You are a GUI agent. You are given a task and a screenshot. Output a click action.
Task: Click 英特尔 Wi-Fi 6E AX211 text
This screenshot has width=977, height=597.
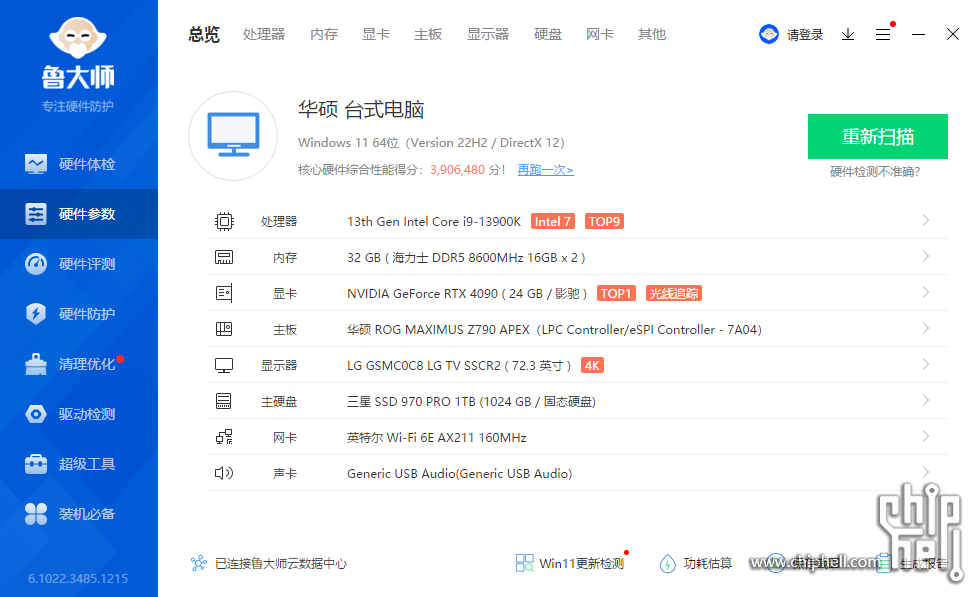[411, 437]
